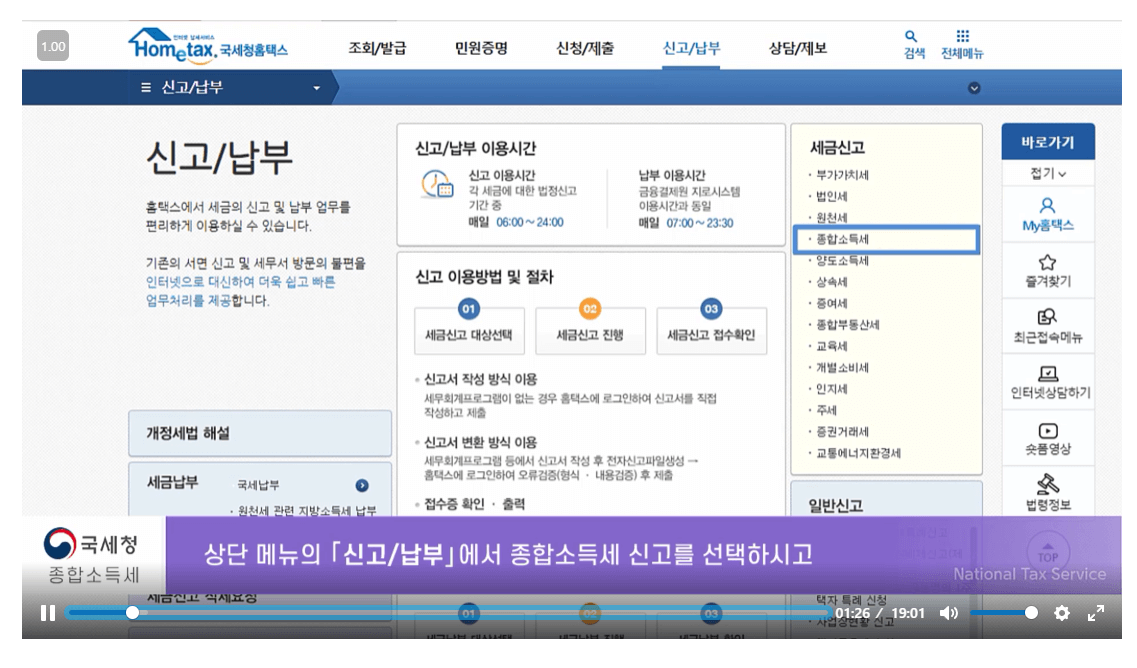Click the 바로가기 header
The width and height of the screenshot is (1137, 668).
point(1048,142)
